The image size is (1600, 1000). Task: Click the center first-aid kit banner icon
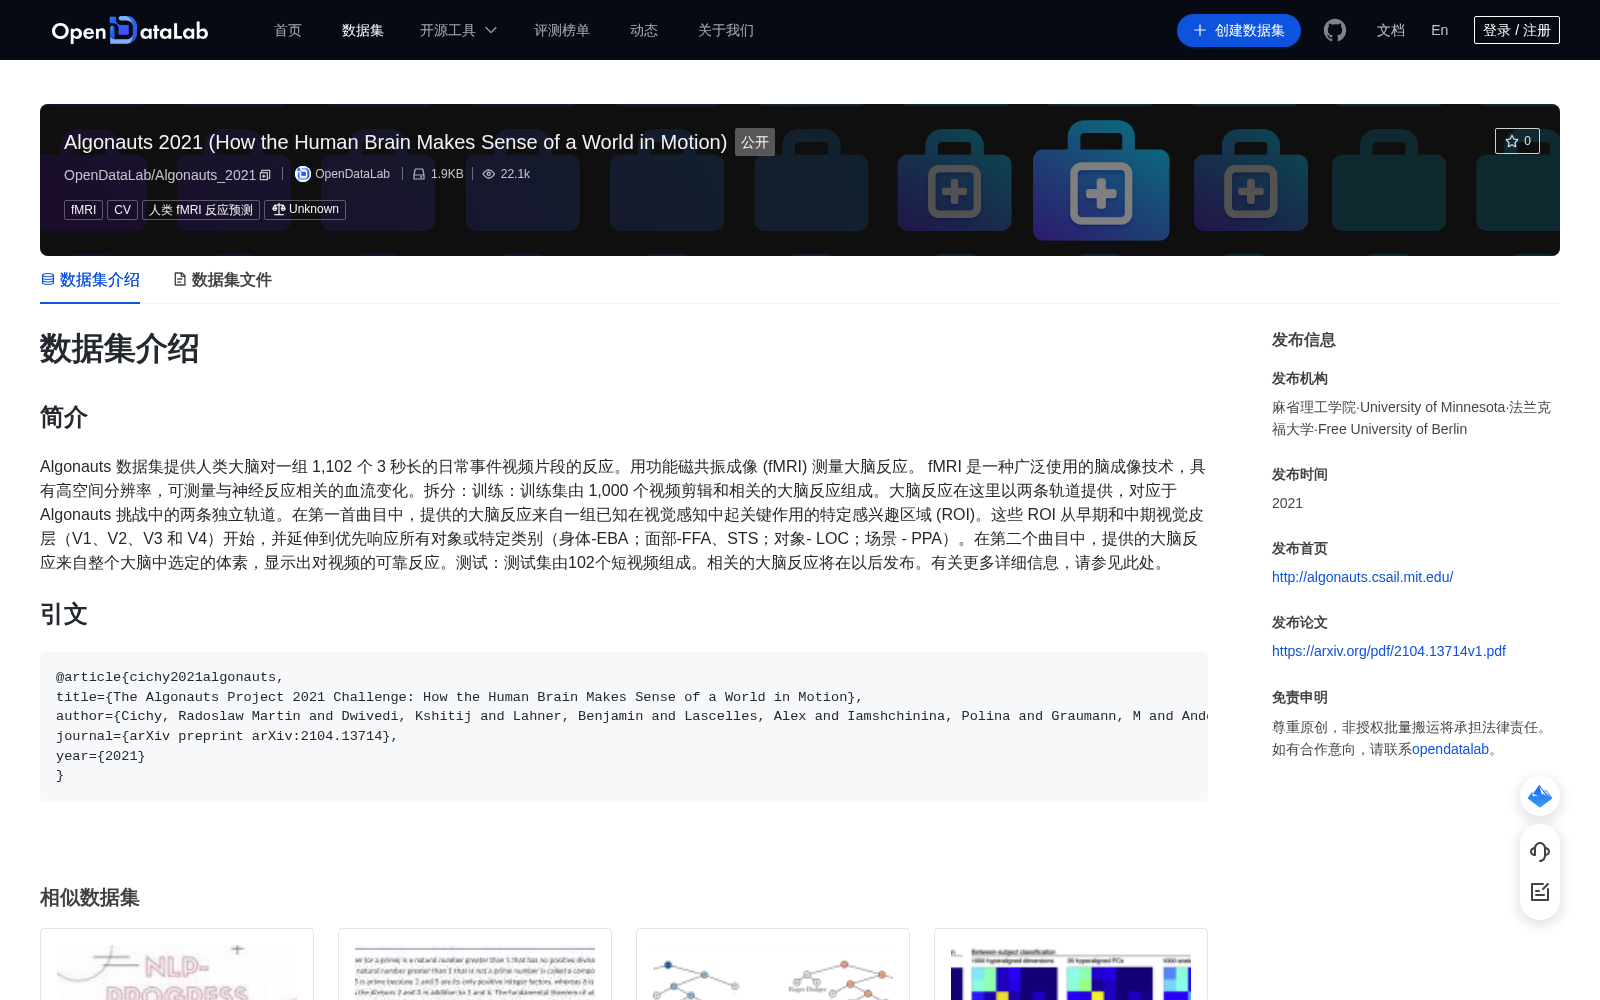click(1101, 181)
